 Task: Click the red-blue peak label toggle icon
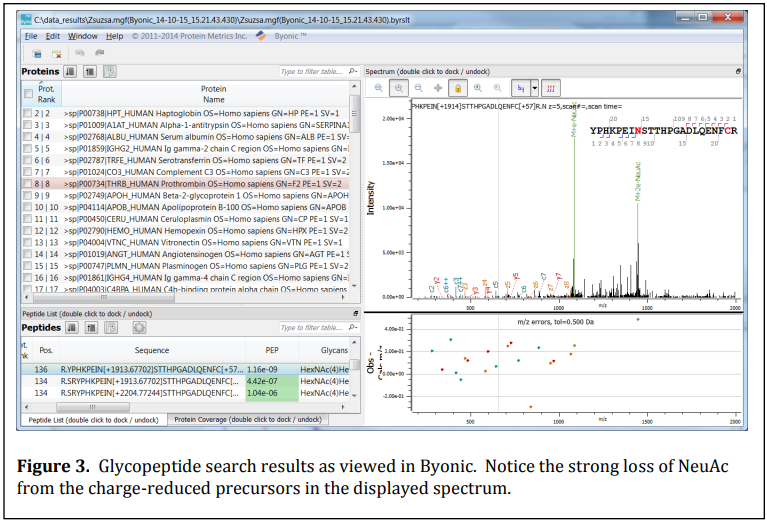(x=551, y=88)
